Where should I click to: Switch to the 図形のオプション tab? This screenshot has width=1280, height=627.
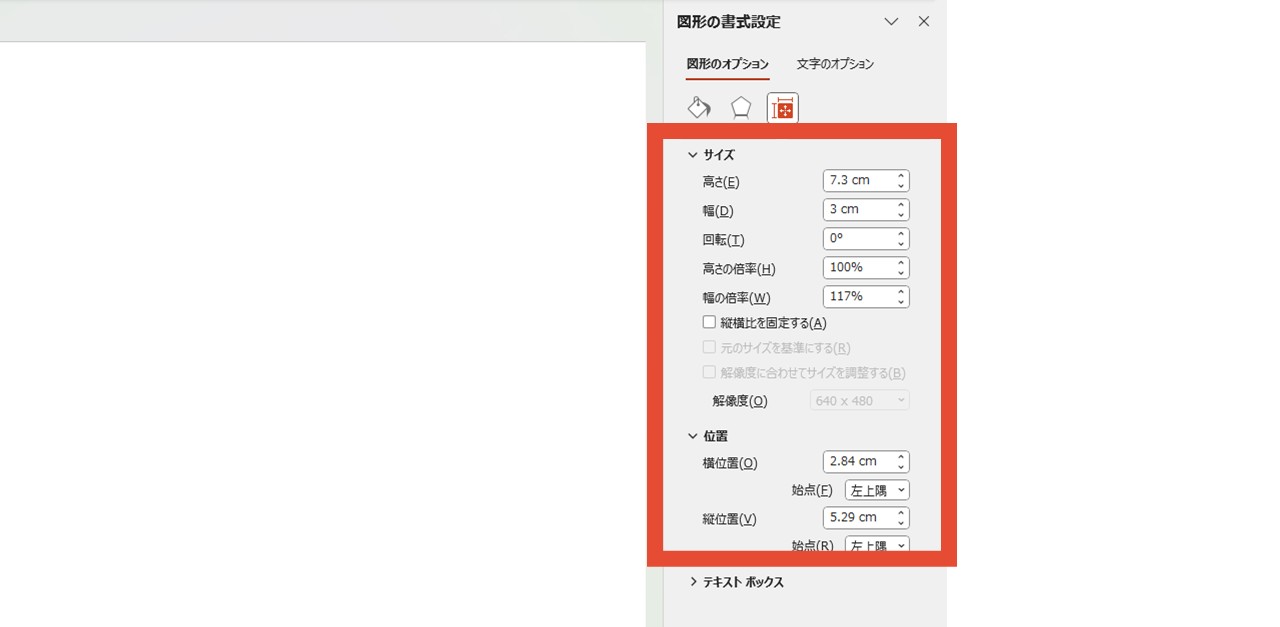728,64
